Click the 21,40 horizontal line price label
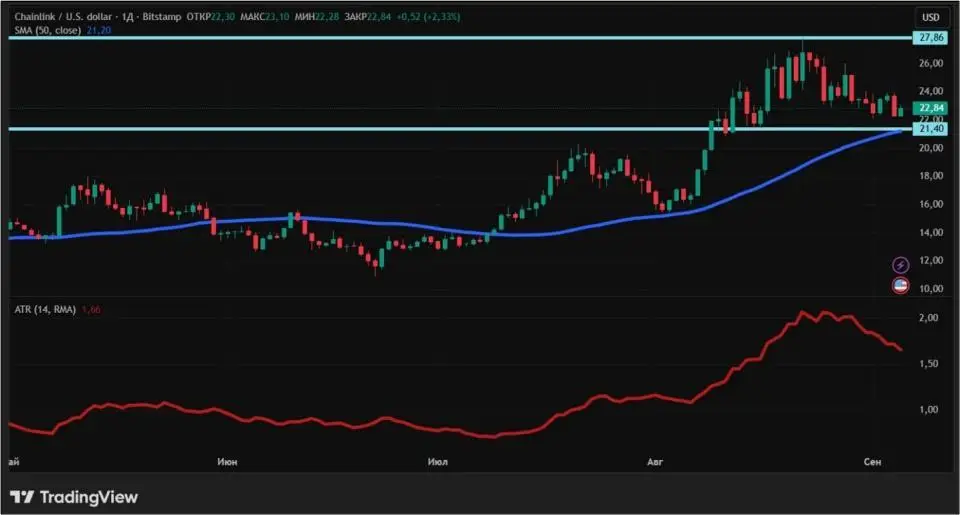Viewport: 960px width, 515px height. point(930,130)
